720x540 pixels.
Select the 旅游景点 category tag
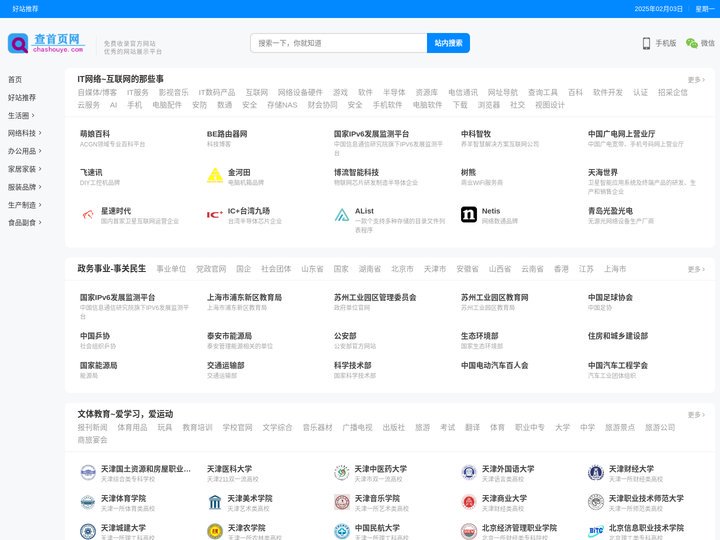click(x=619, y=428)
